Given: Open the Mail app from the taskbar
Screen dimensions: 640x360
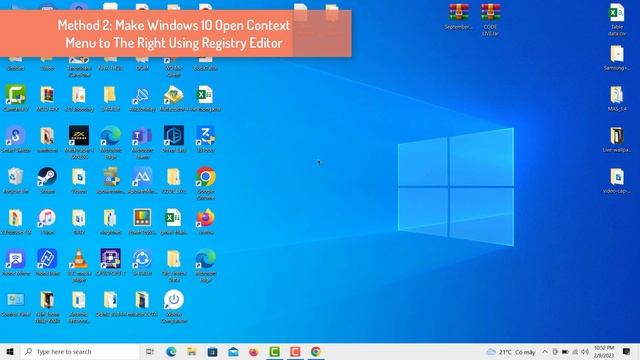Looking at the screenshot, I should tap(233, 352).
